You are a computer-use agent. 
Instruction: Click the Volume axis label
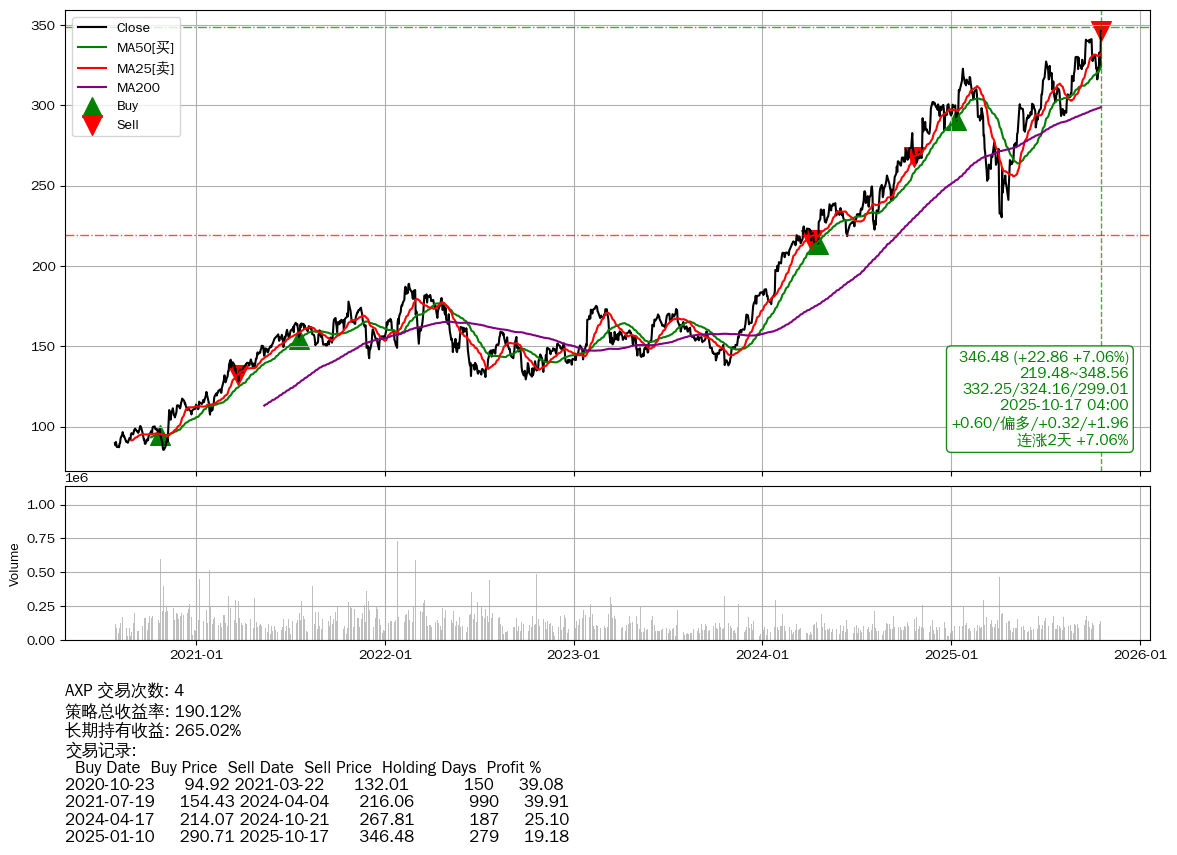point(14,564)
